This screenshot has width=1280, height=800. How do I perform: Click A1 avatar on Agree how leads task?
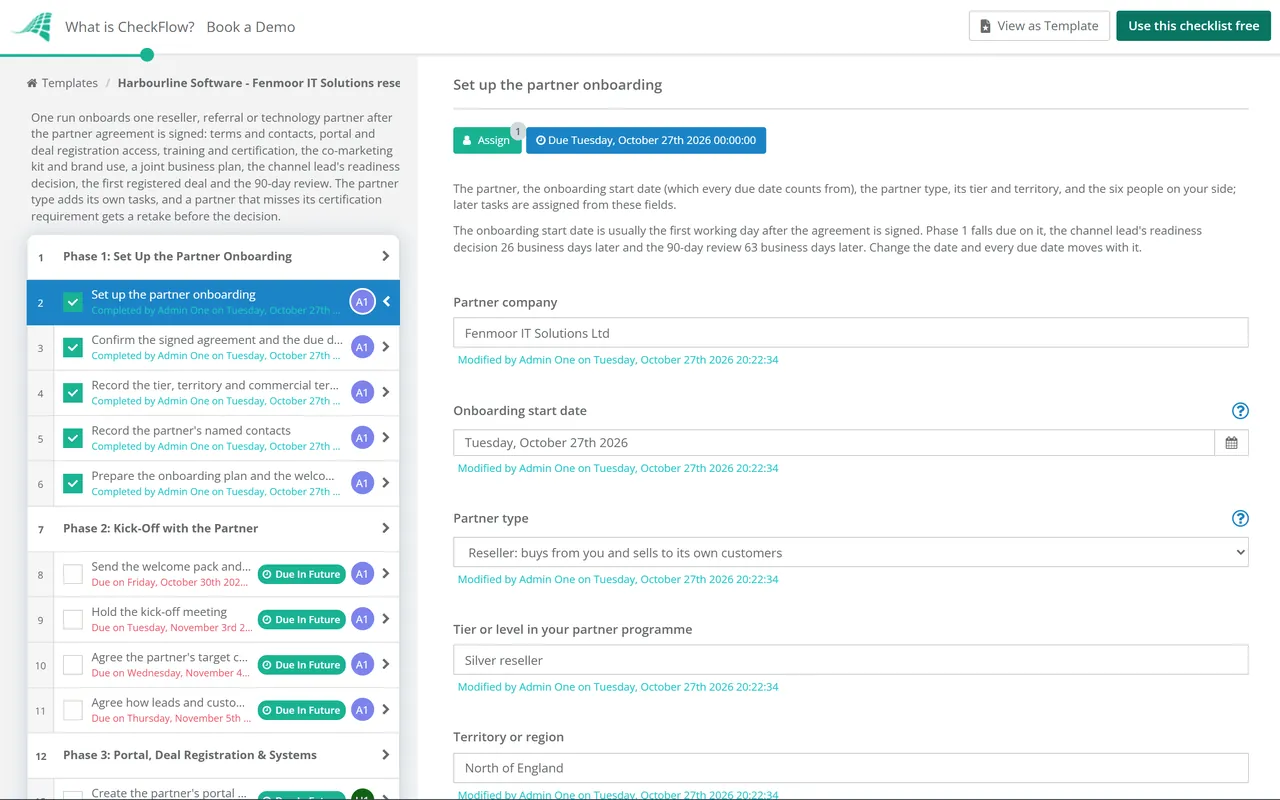(x=362, y=710)
